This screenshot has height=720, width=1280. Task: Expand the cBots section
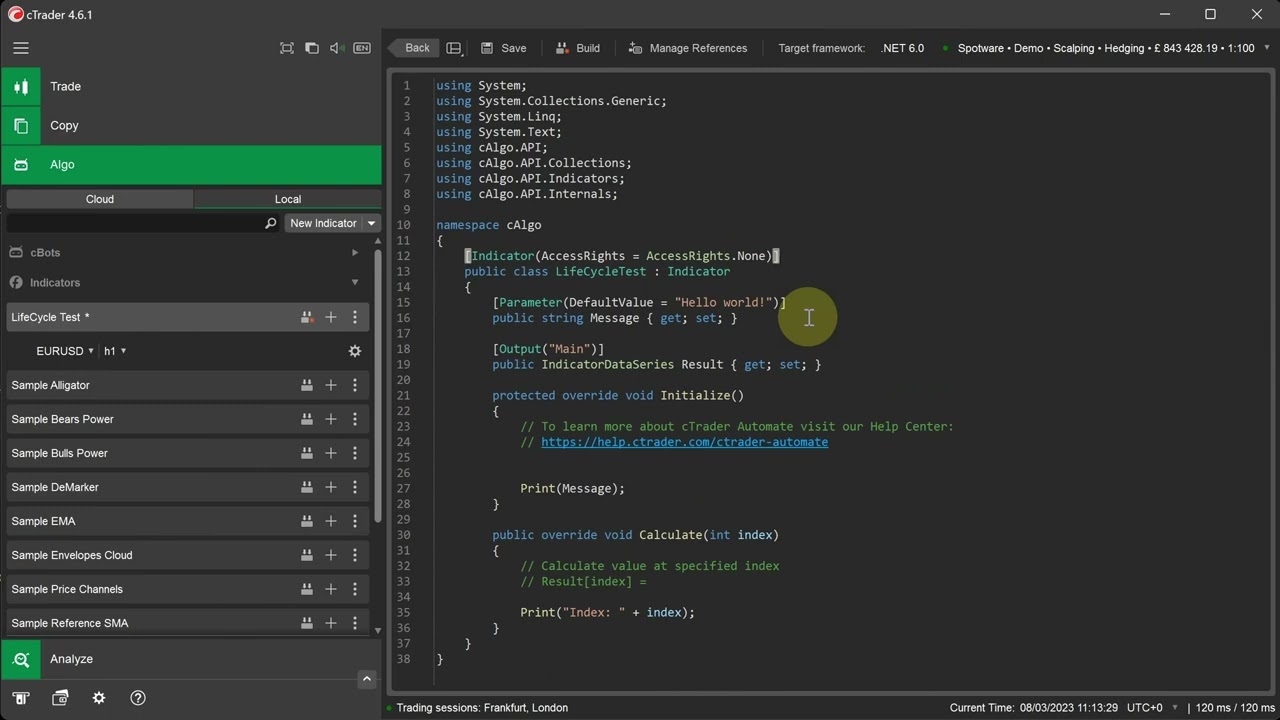(355, 253)
